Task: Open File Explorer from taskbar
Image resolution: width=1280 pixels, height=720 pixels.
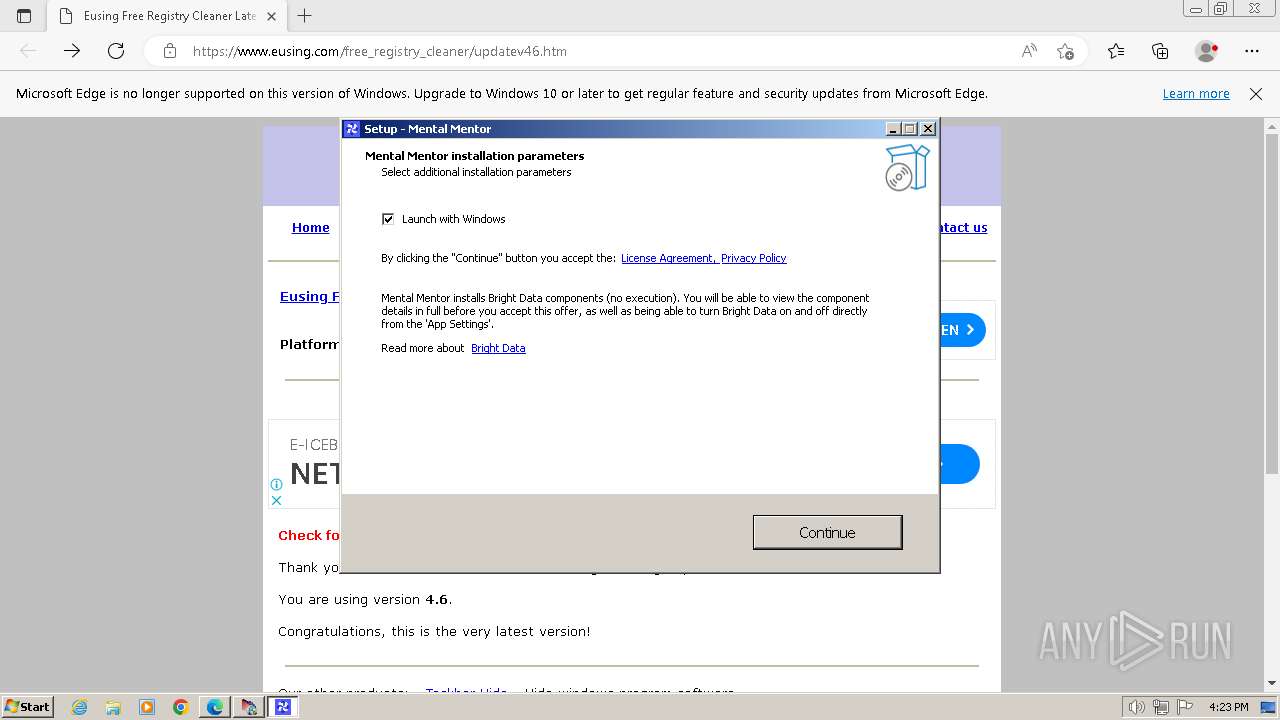Action: 113,707
